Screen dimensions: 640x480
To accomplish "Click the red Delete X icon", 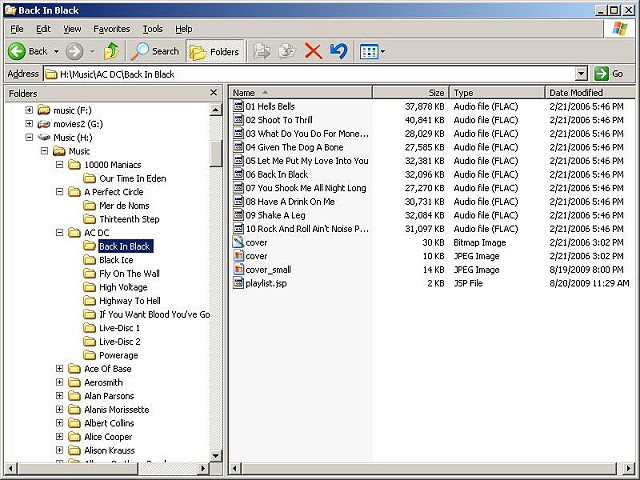I will [x=313, y=51].
